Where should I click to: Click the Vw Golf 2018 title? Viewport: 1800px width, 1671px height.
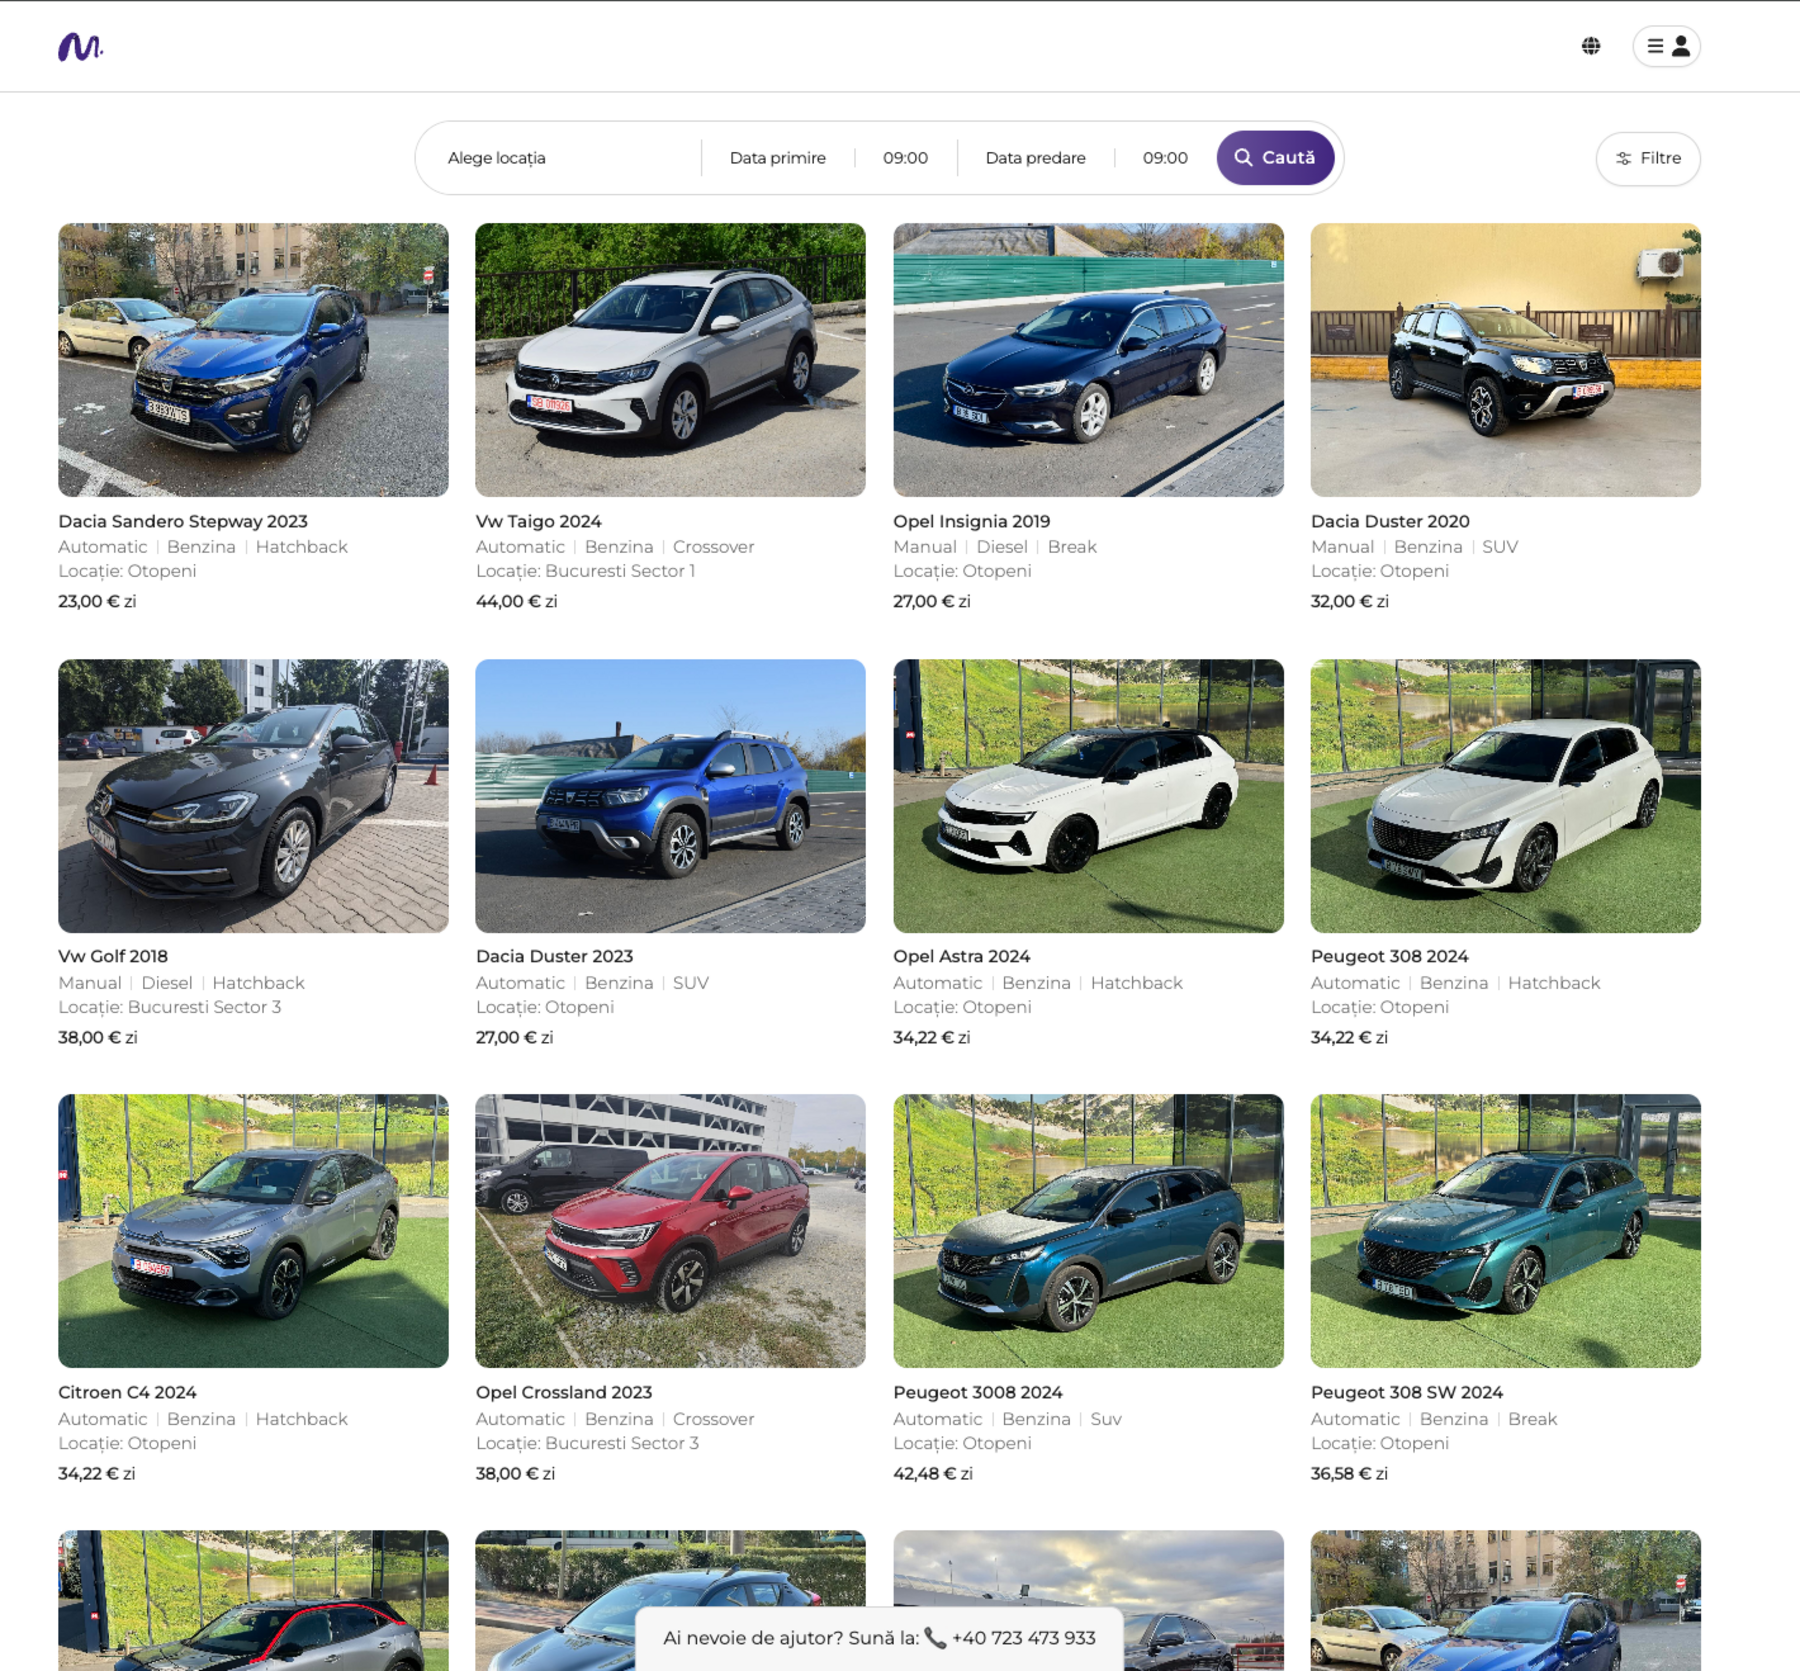[x=113, y=956]
